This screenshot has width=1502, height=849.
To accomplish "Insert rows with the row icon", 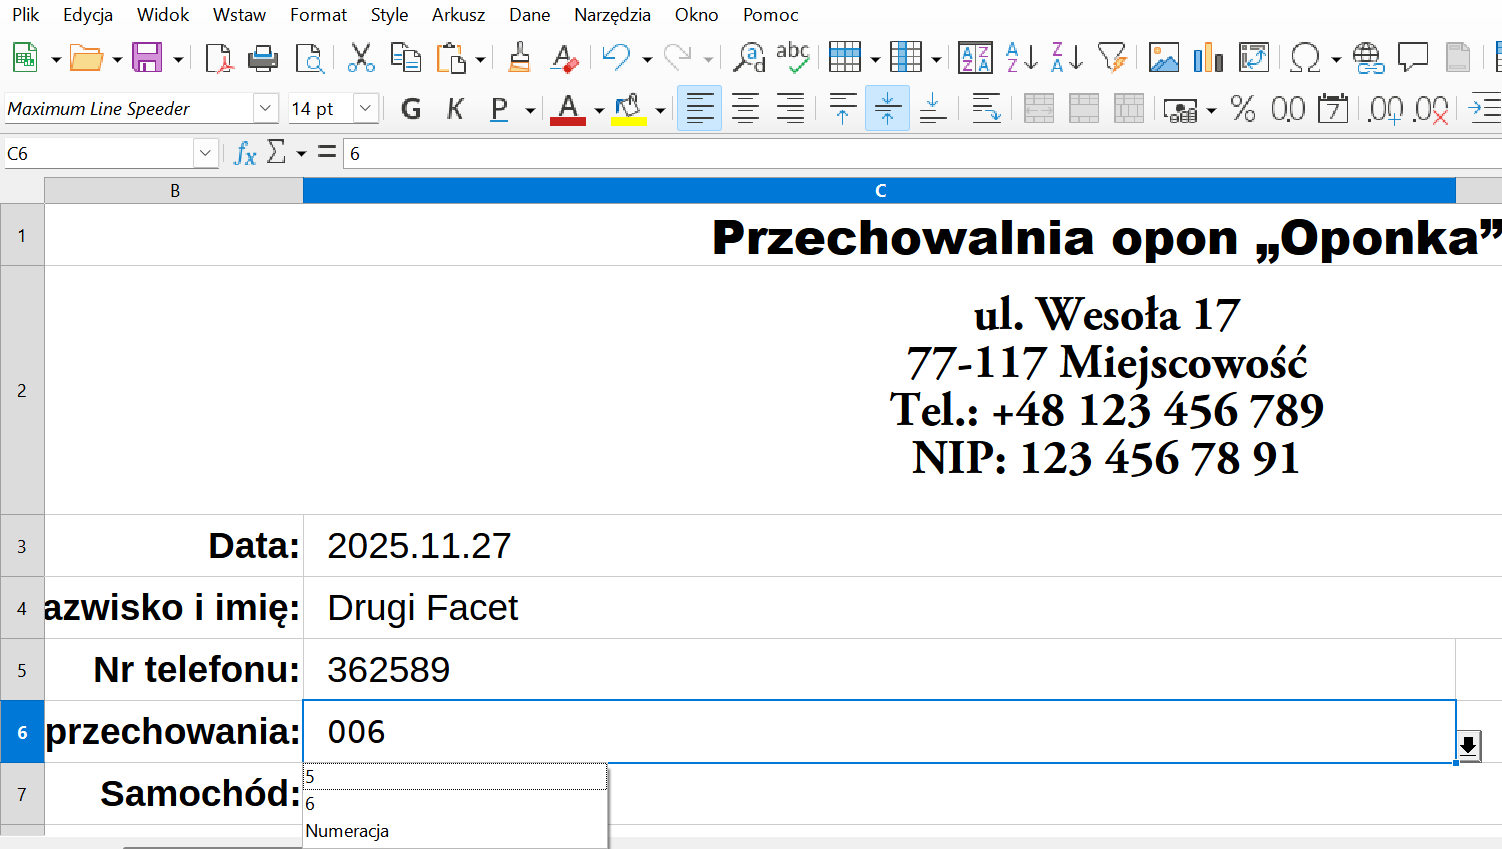I will pyautogui.click(x=845, y=58).
